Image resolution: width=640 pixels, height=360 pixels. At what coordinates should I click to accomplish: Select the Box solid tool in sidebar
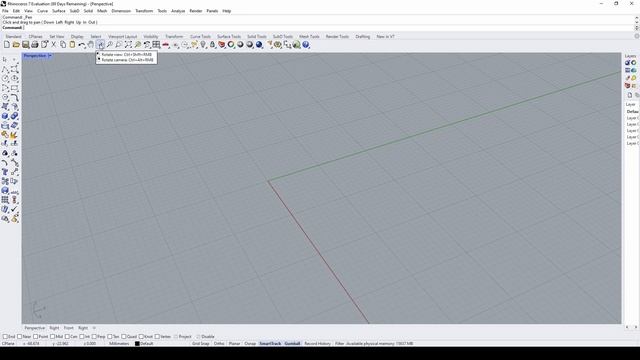click(5, 116)
